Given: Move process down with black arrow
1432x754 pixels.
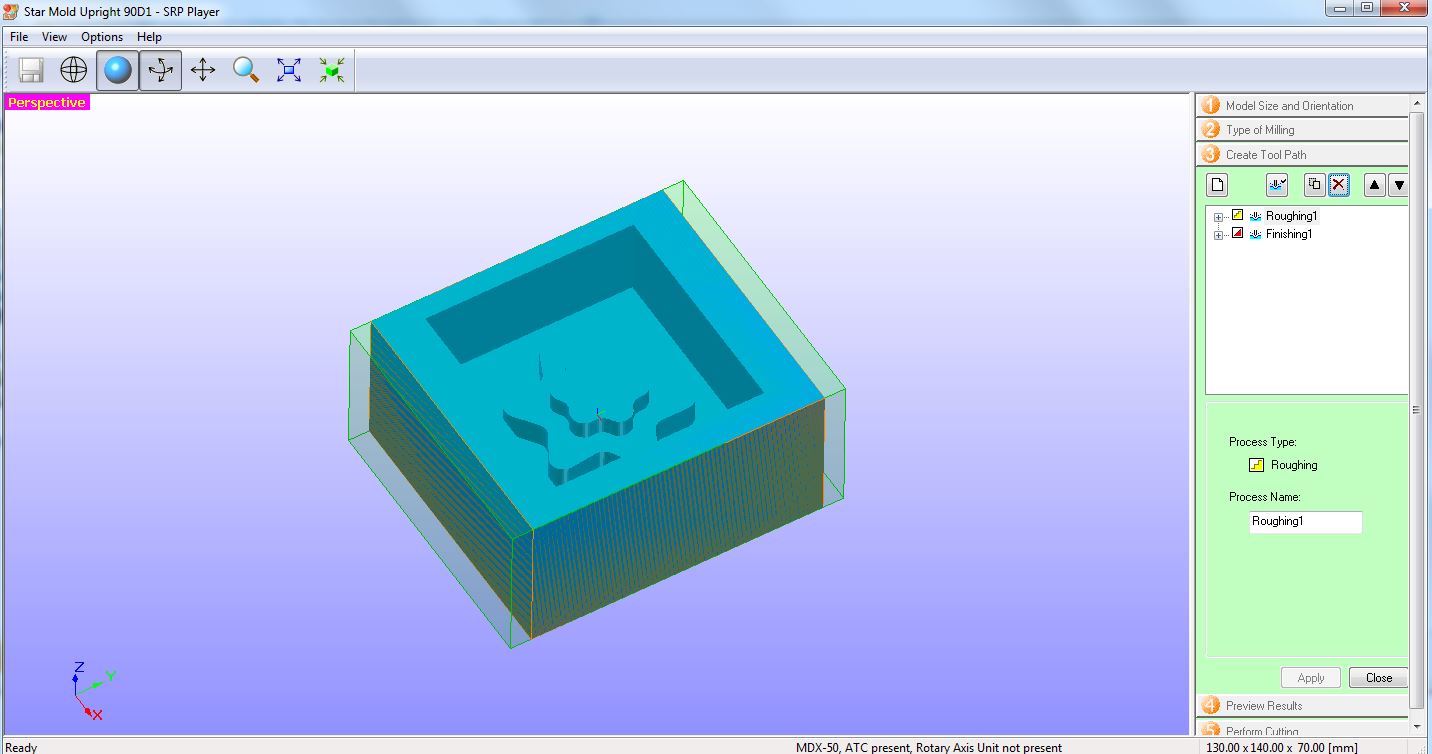Looking at the screenshot, I should point(1399,185).
